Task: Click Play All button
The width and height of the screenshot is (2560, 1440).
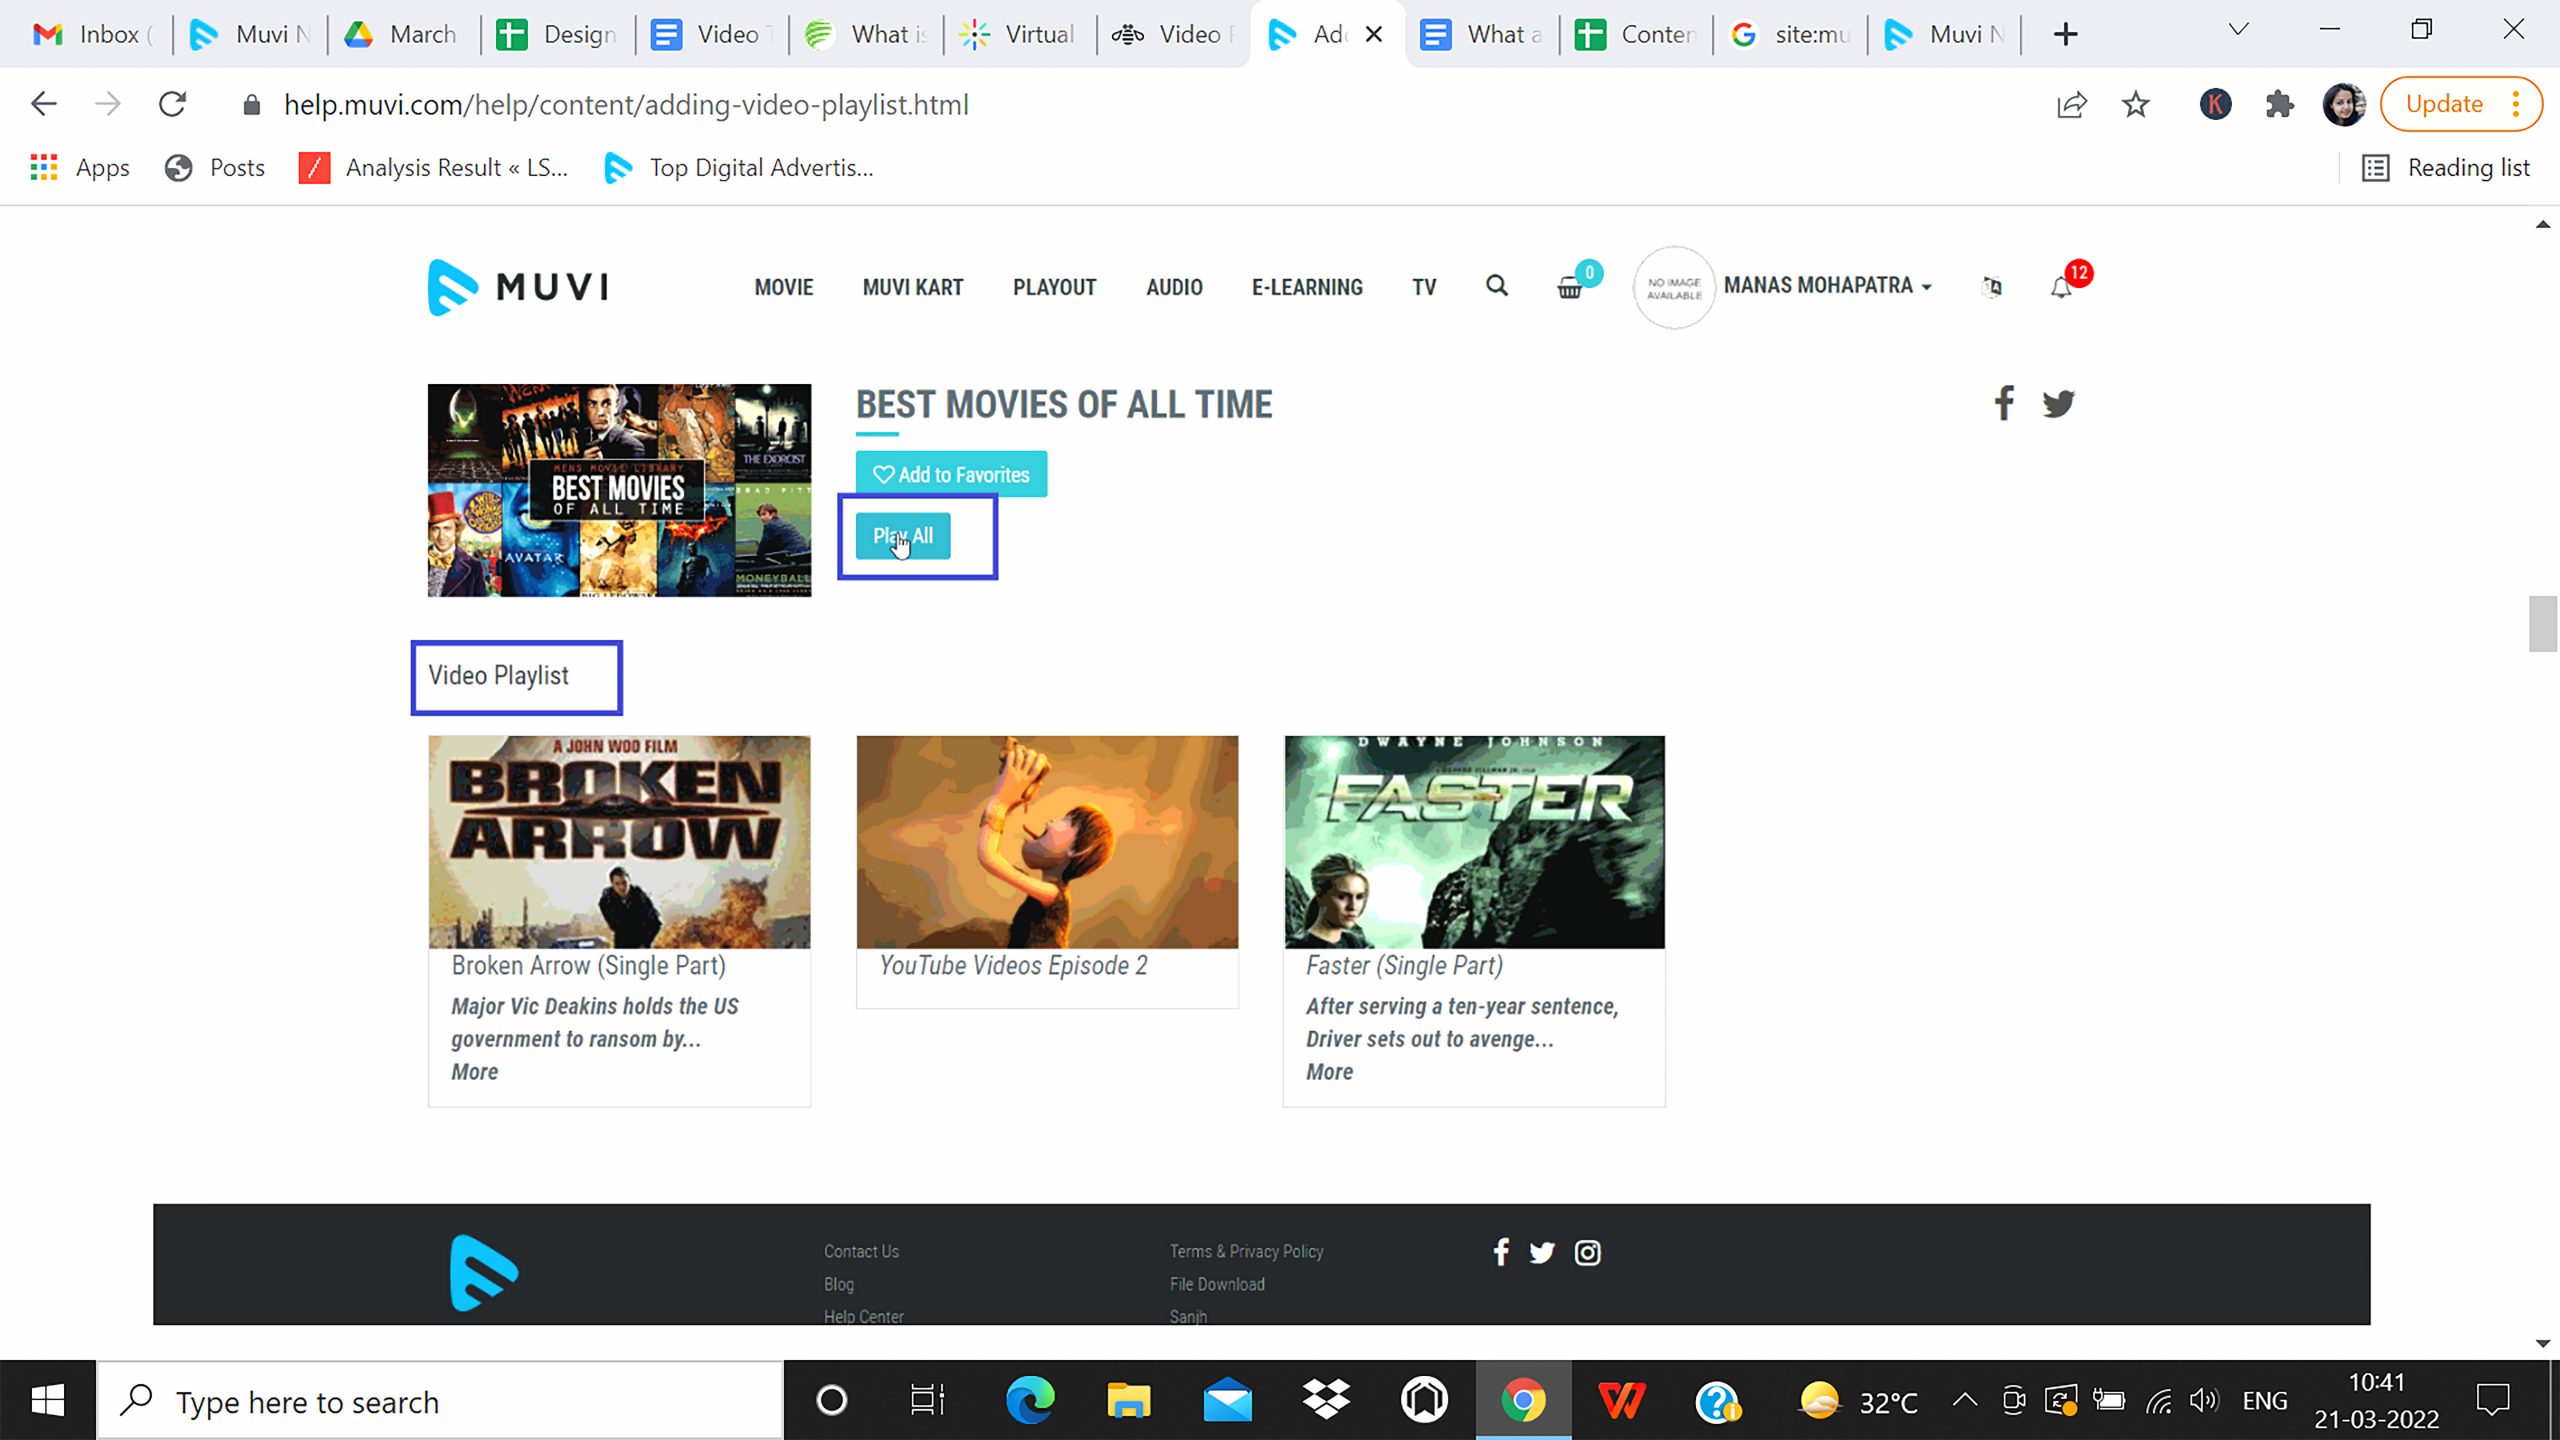Action: 902,536
